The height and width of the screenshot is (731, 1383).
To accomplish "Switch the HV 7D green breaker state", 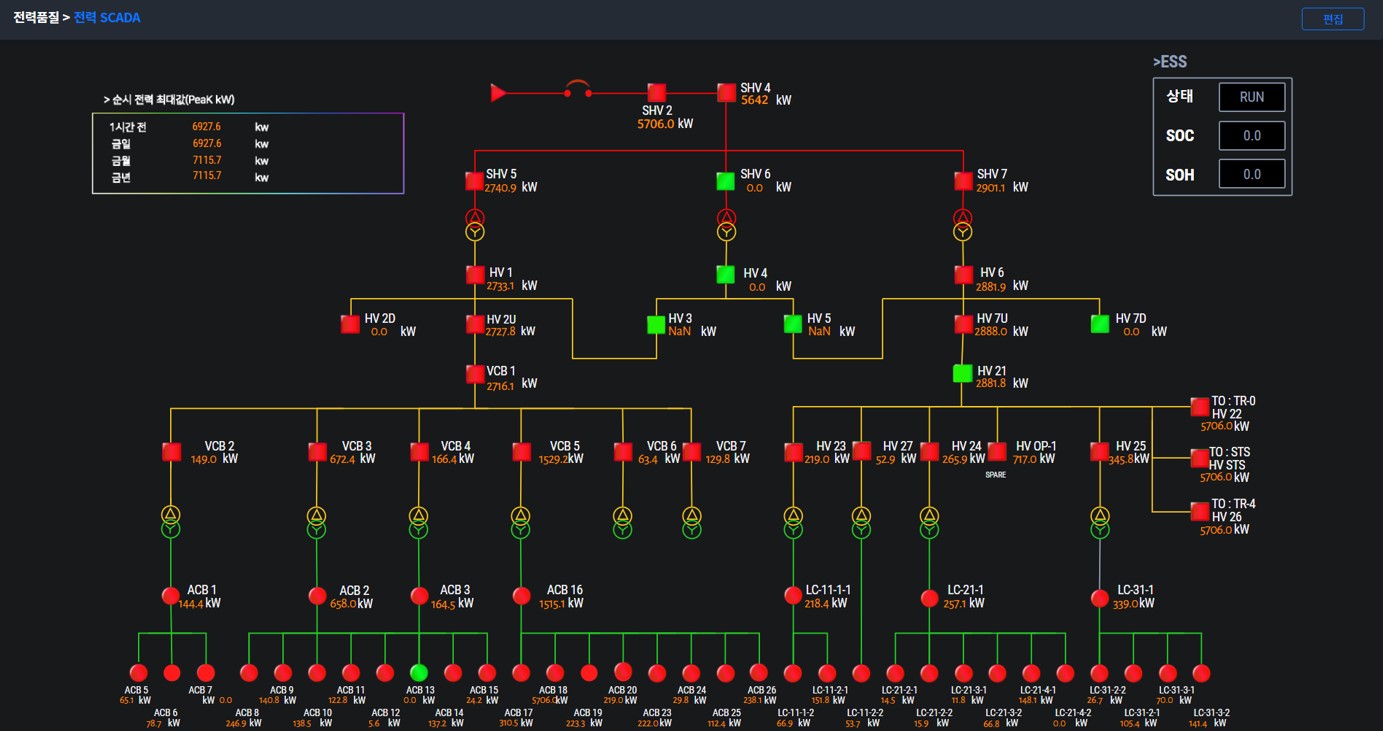I will (1100, 324).
